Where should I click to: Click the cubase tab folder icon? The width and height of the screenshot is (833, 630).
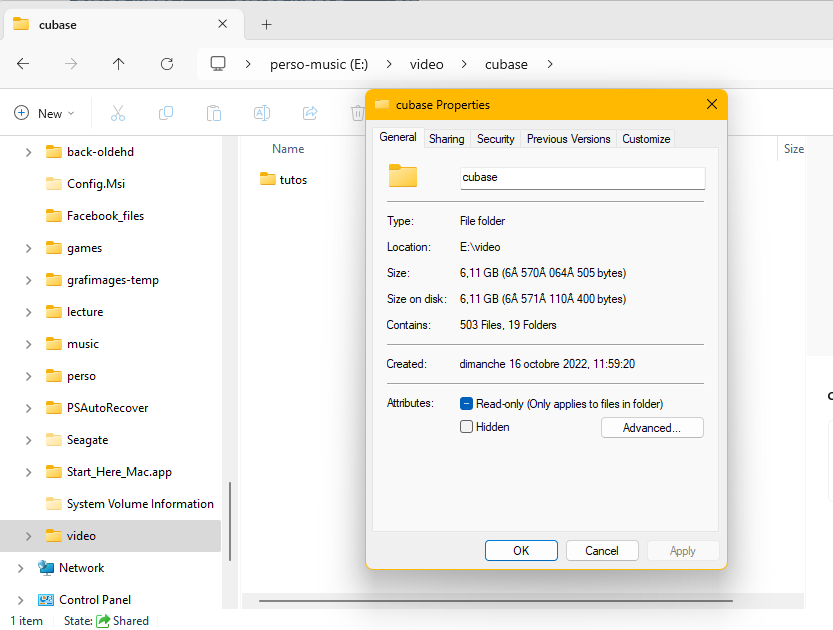[x=21, y=24]
